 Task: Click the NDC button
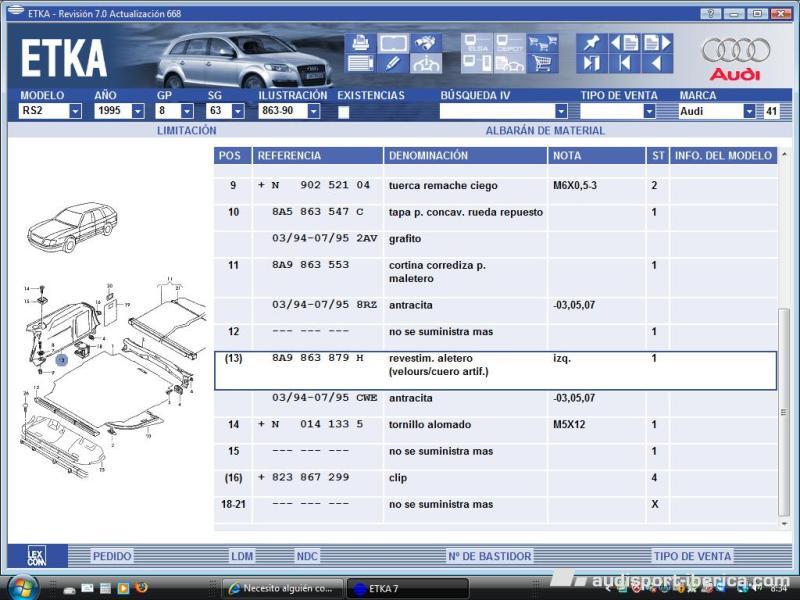(x=307, y=556)
